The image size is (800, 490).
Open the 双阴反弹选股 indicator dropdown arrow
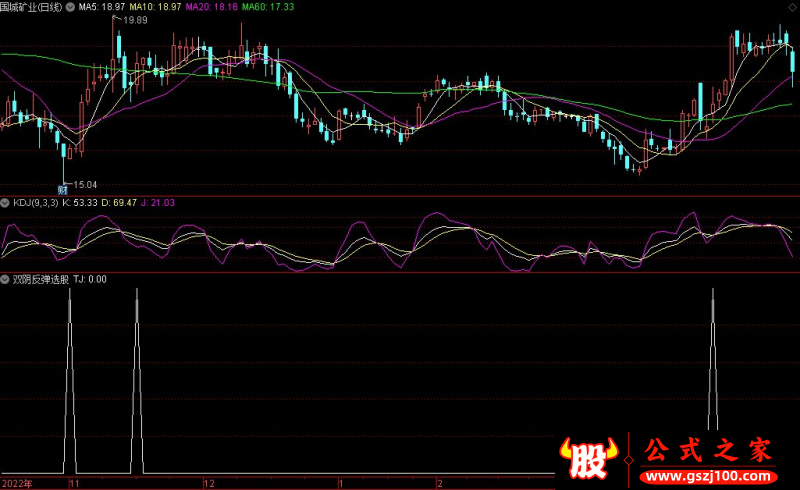pos(5,280)
